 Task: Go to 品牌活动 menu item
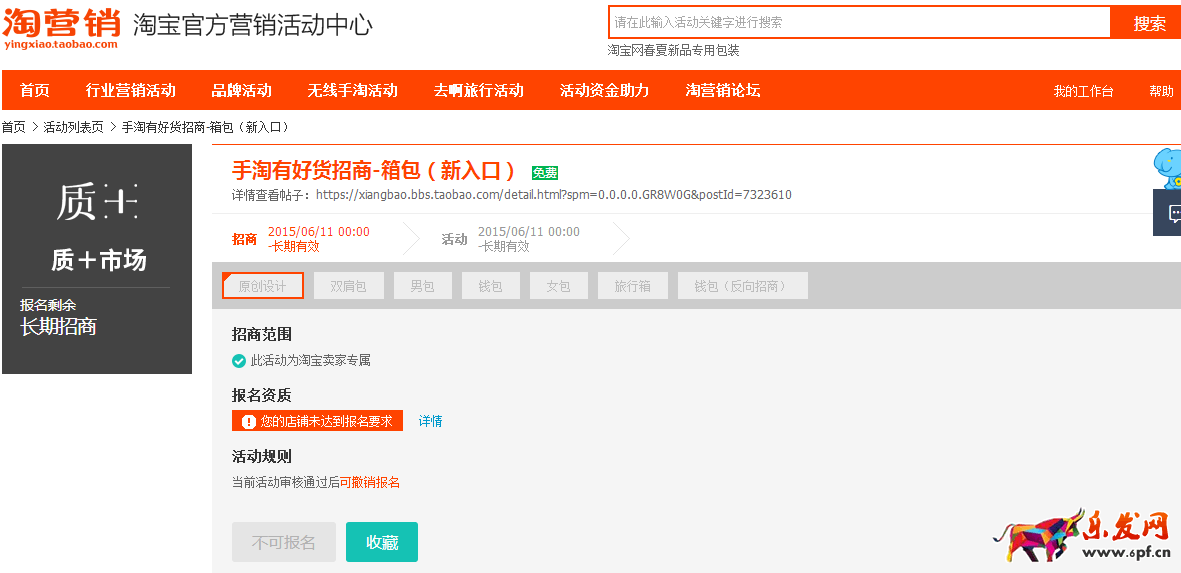(241, 90)
